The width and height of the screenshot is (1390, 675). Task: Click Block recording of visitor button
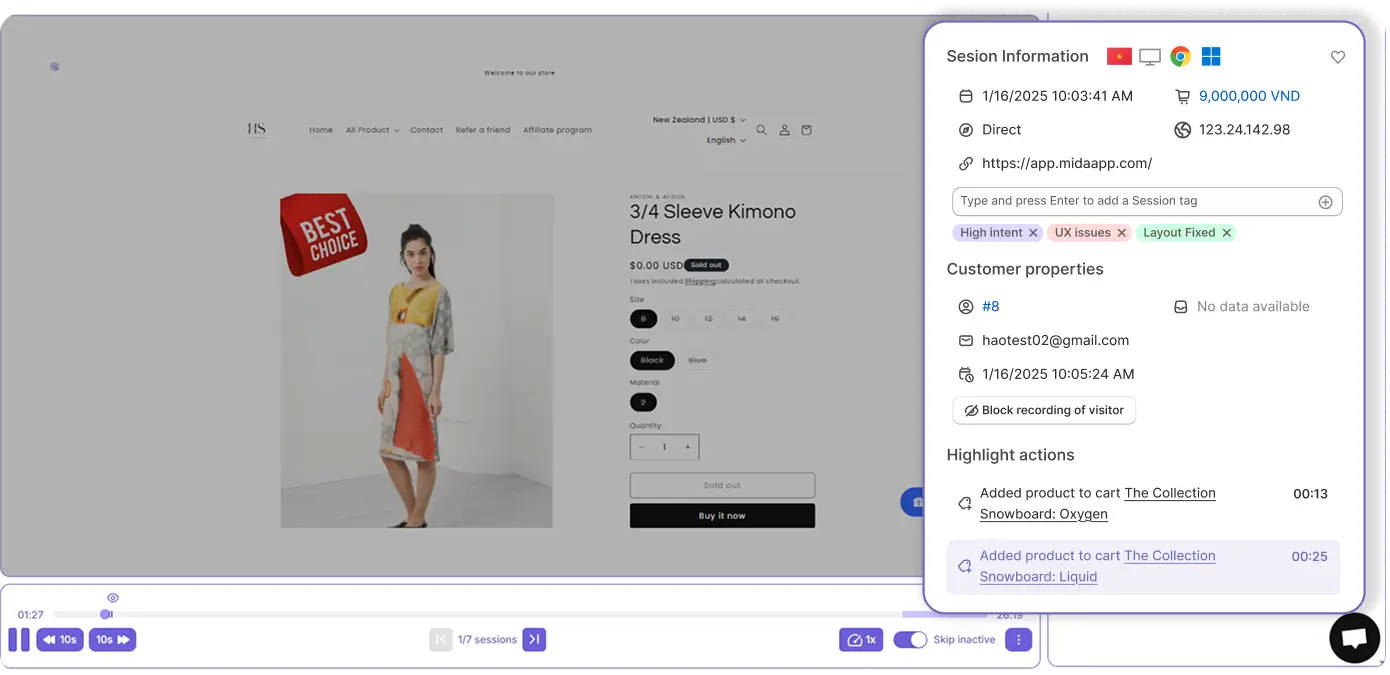point(1044,410)
